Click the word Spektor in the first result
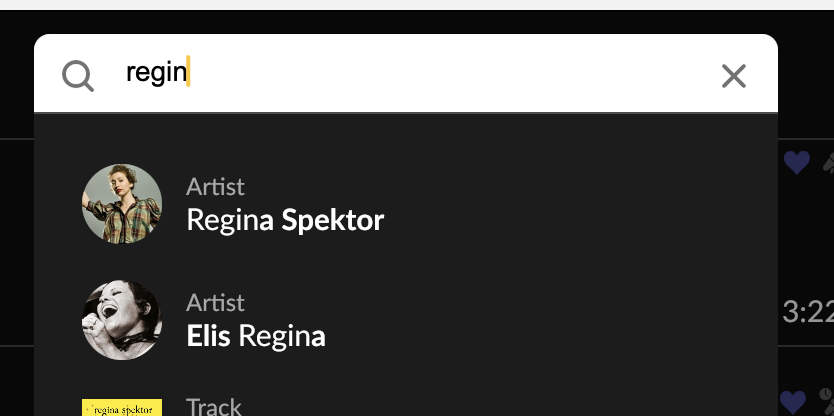834x416 pixels. (332, 220)
